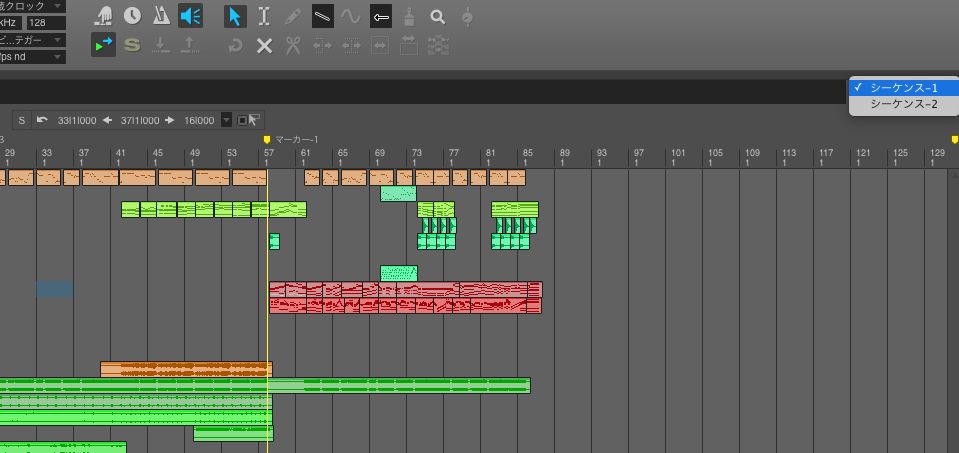Click the curved undo-selection arrow
The image size is (959, 453).
42,120
